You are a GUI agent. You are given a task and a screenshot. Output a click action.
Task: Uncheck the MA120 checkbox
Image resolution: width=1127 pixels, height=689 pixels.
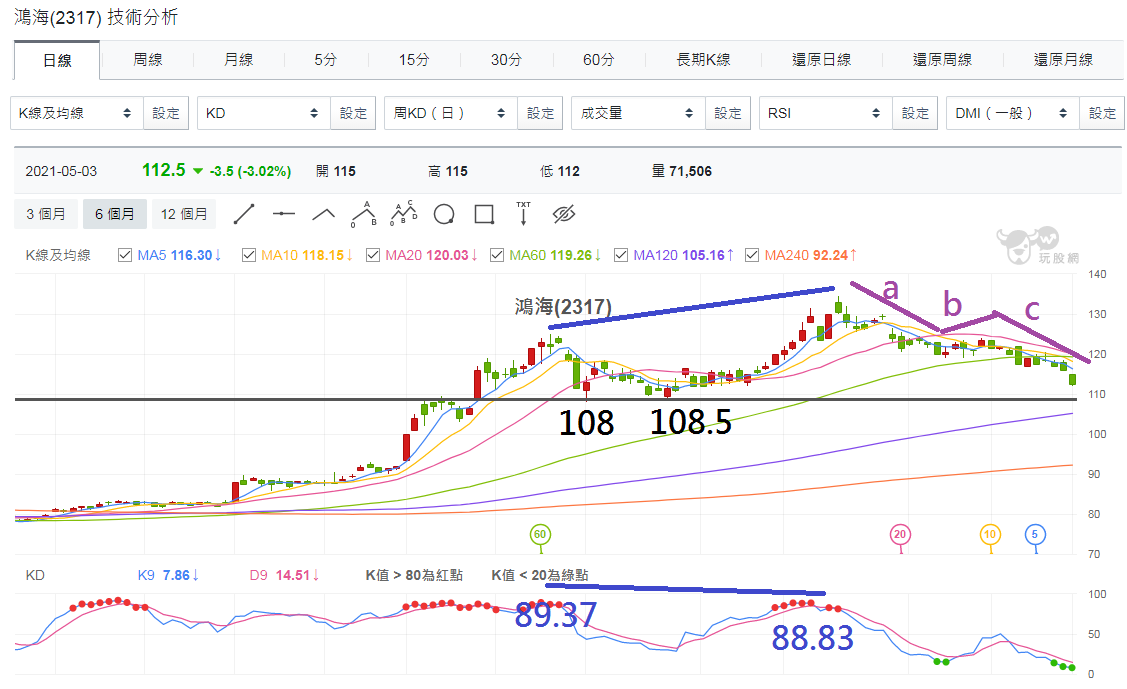pyautogui.click(x=621, y=255)
